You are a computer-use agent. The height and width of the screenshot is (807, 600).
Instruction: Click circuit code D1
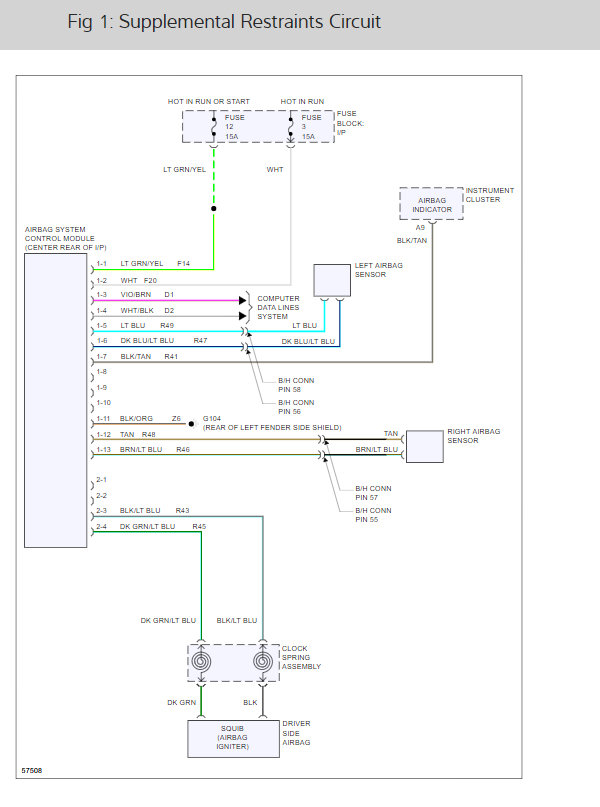click(169, 294)
